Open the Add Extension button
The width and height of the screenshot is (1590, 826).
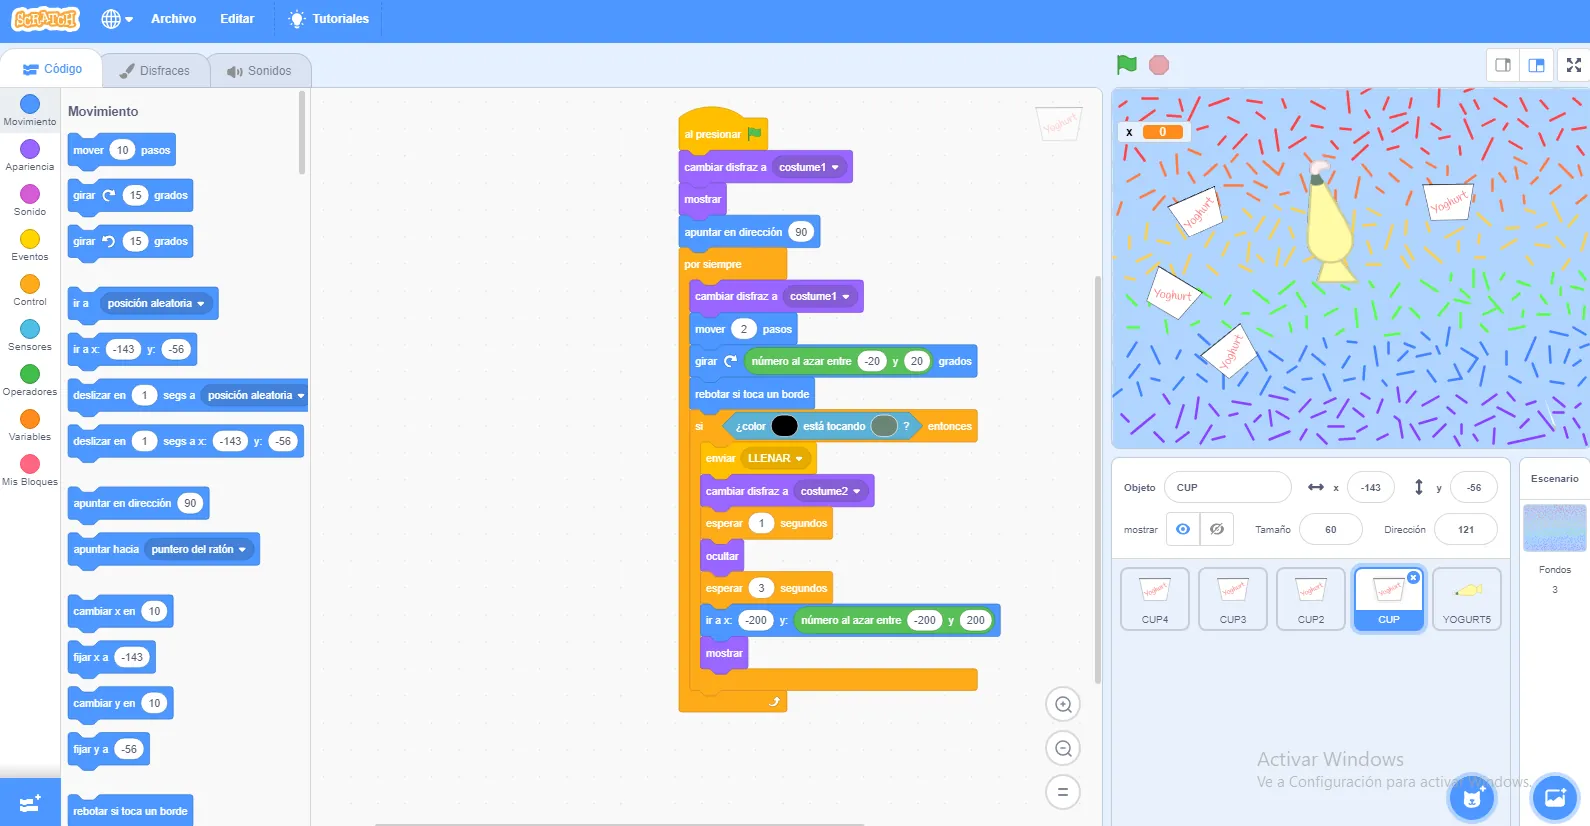coord(30,803)
